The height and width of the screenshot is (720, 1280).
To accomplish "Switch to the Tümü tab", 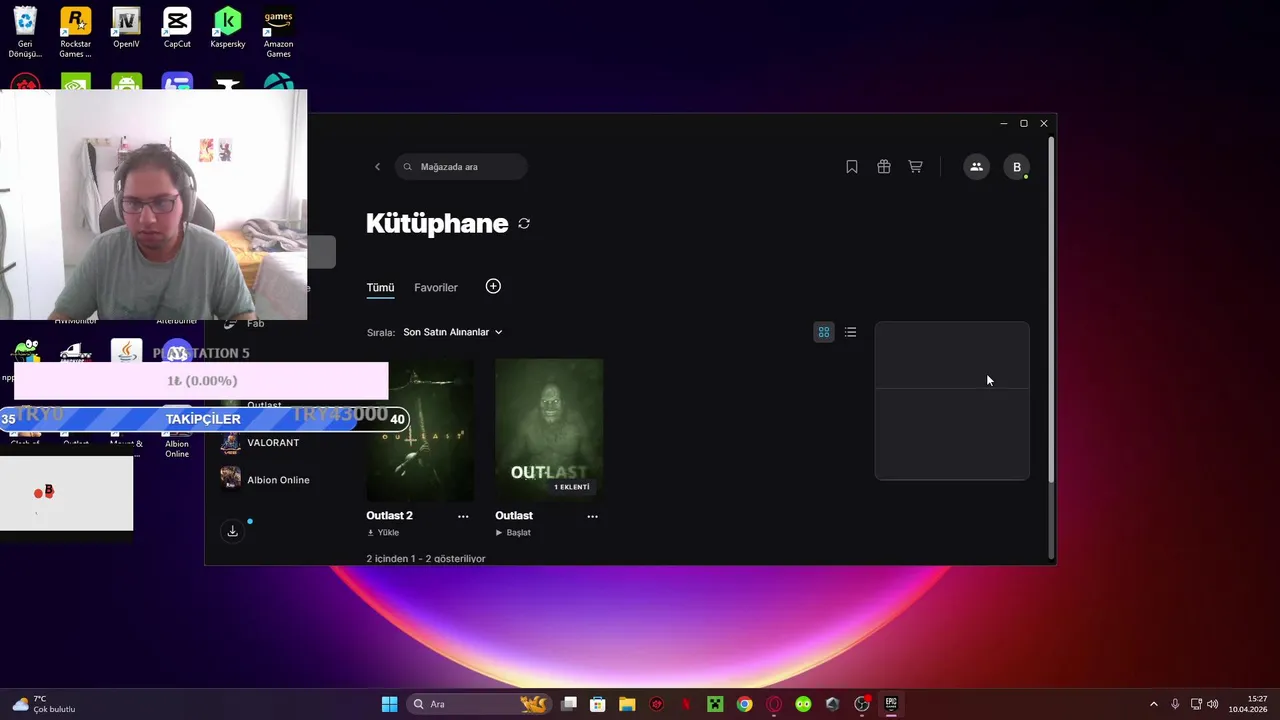I will point(380,287).
